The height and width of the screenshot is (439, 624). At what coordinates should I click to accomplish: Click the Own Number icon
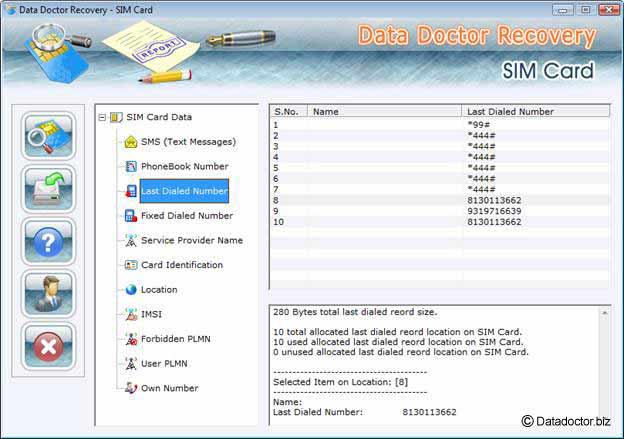click(x=131, y=388)
